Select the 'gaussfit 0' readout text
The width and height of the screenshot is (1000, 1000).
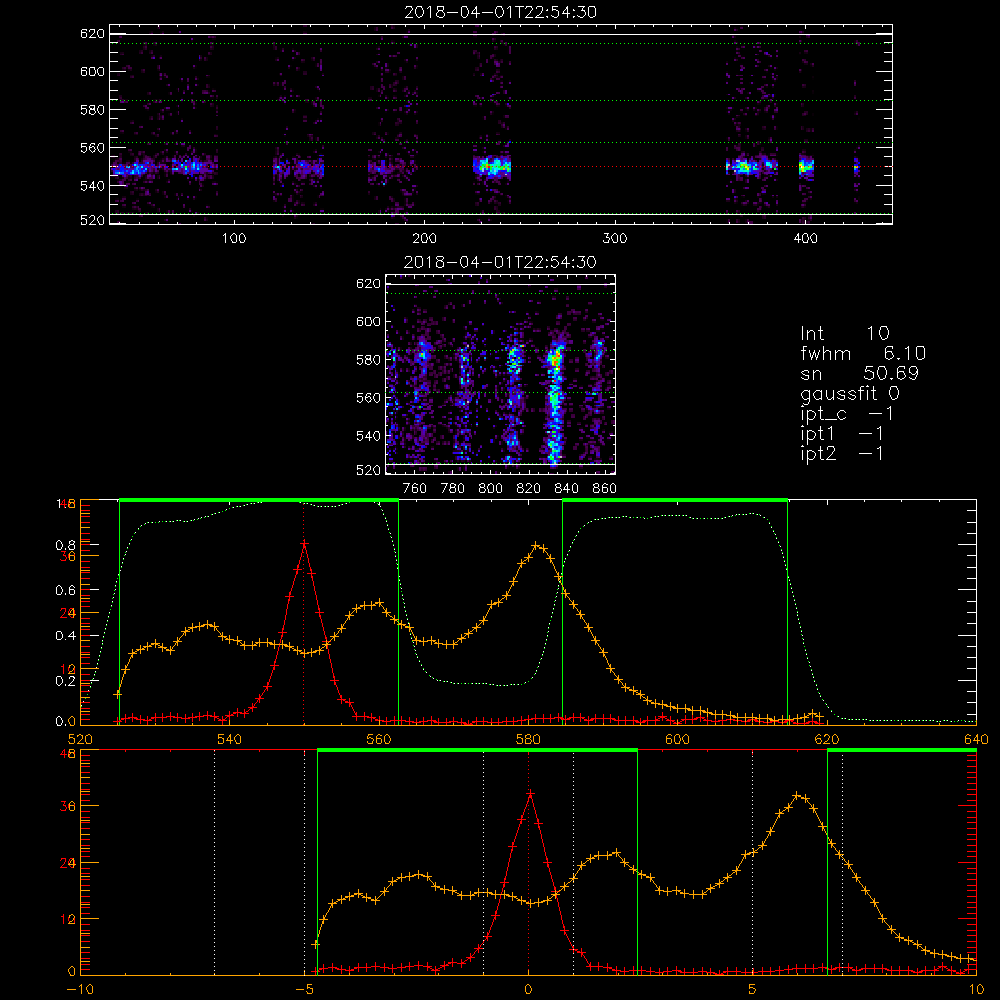tap(849, 393)
